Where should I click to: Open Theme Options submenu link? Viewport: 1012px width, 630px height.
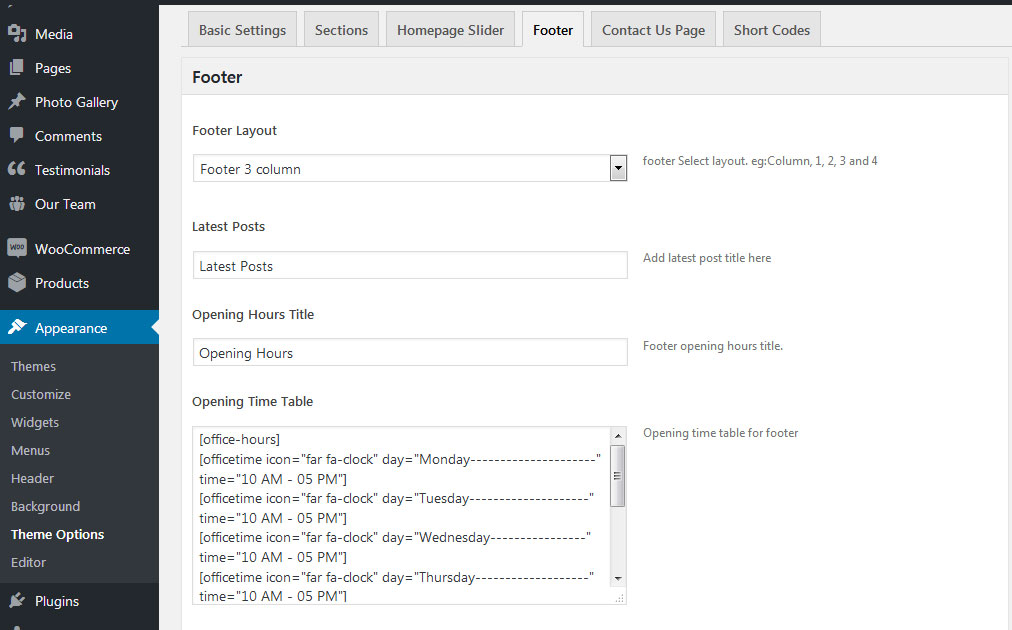pyautogui.click(x=57, y=534)
